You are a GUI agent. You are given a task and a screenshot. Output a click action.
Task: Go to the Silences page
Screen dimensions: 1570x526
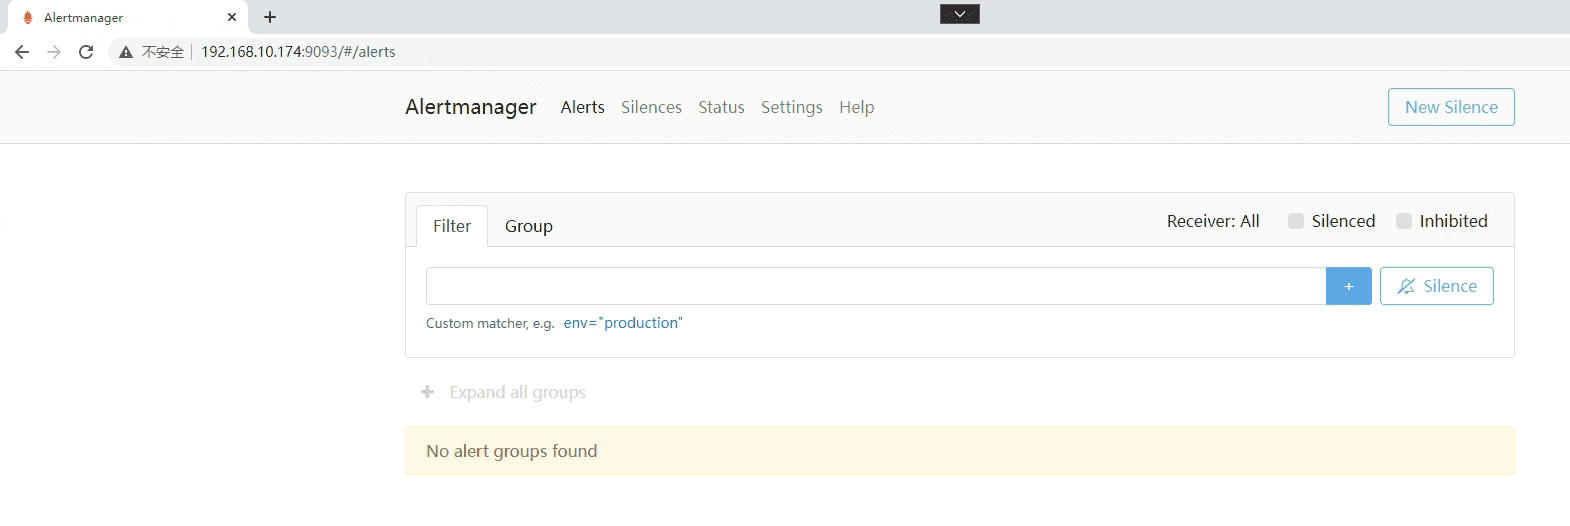[x=651, y=107]
